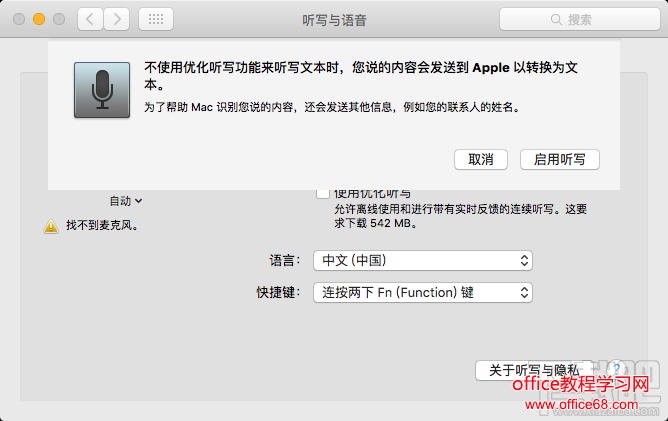Show all preferences grid icon
668x421 pixels.
tap(156, 19)
